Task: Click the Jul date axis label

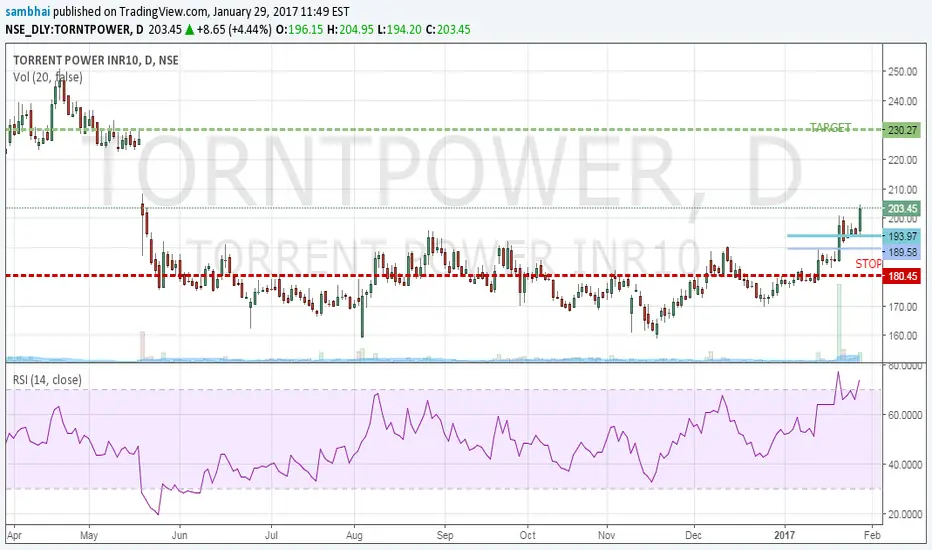Action: (x=271, y=535)
